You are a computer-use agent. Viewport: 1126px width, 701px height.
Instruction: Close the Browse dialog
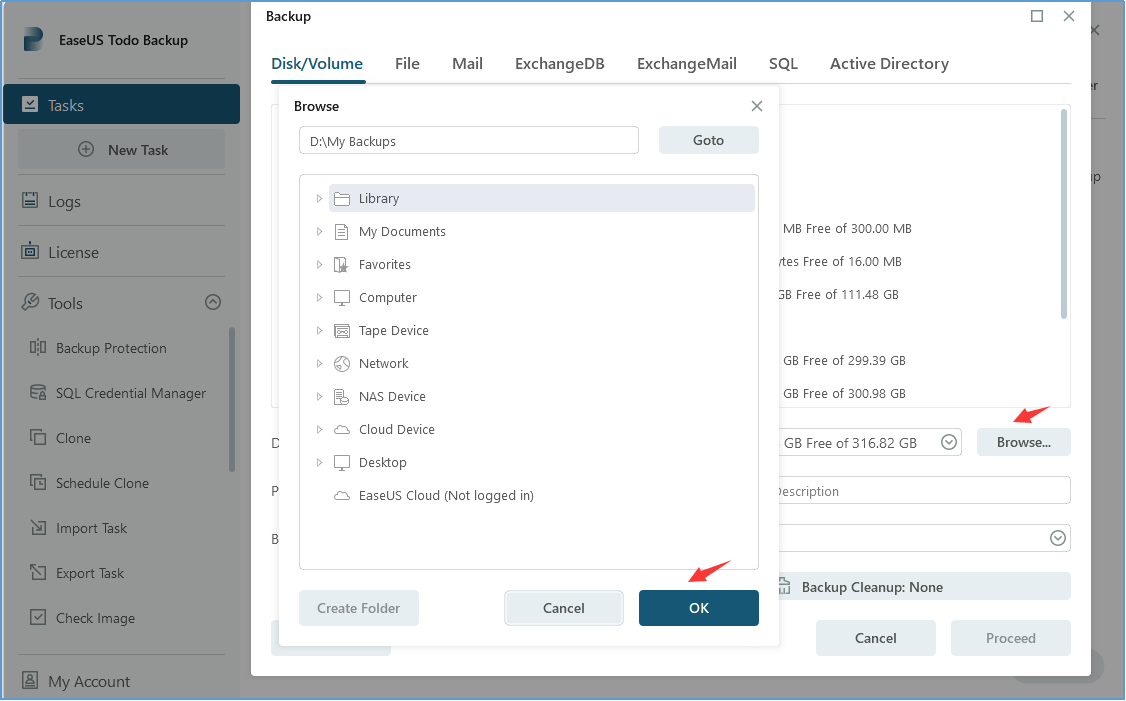(x=757, y=106)
